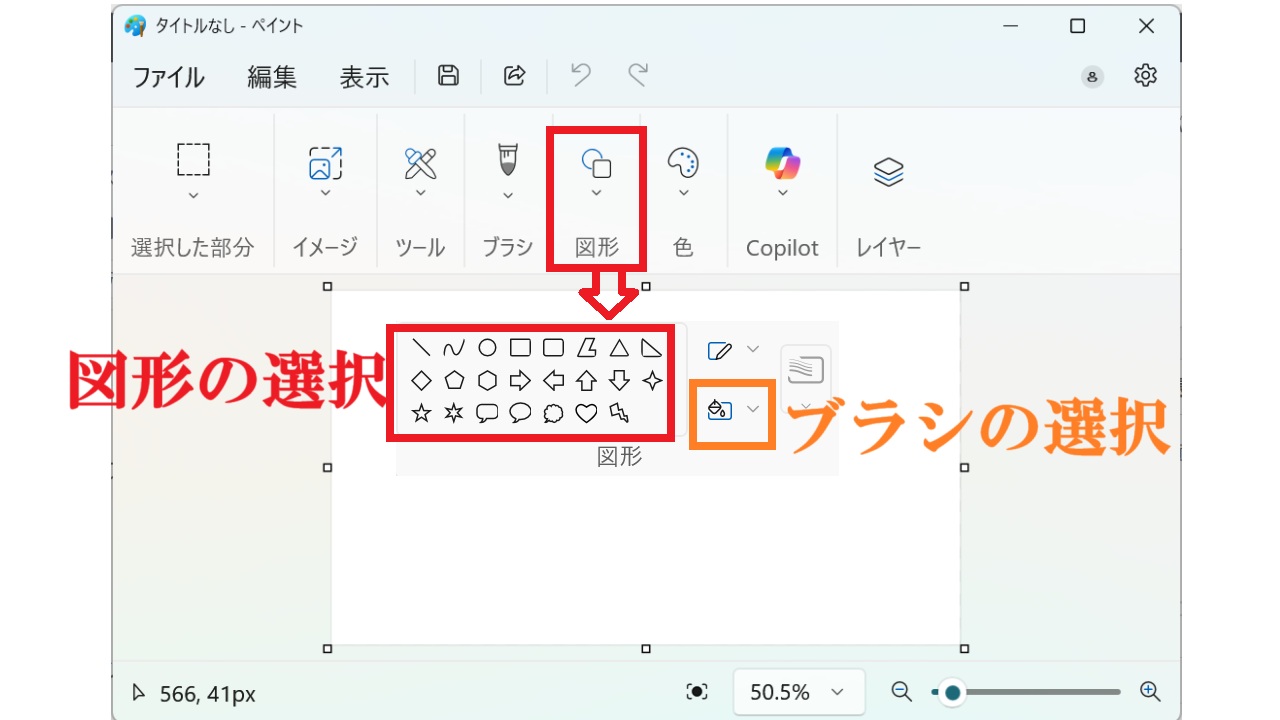
Task: Select the straight line shape
Action: [x=422, y=348]
